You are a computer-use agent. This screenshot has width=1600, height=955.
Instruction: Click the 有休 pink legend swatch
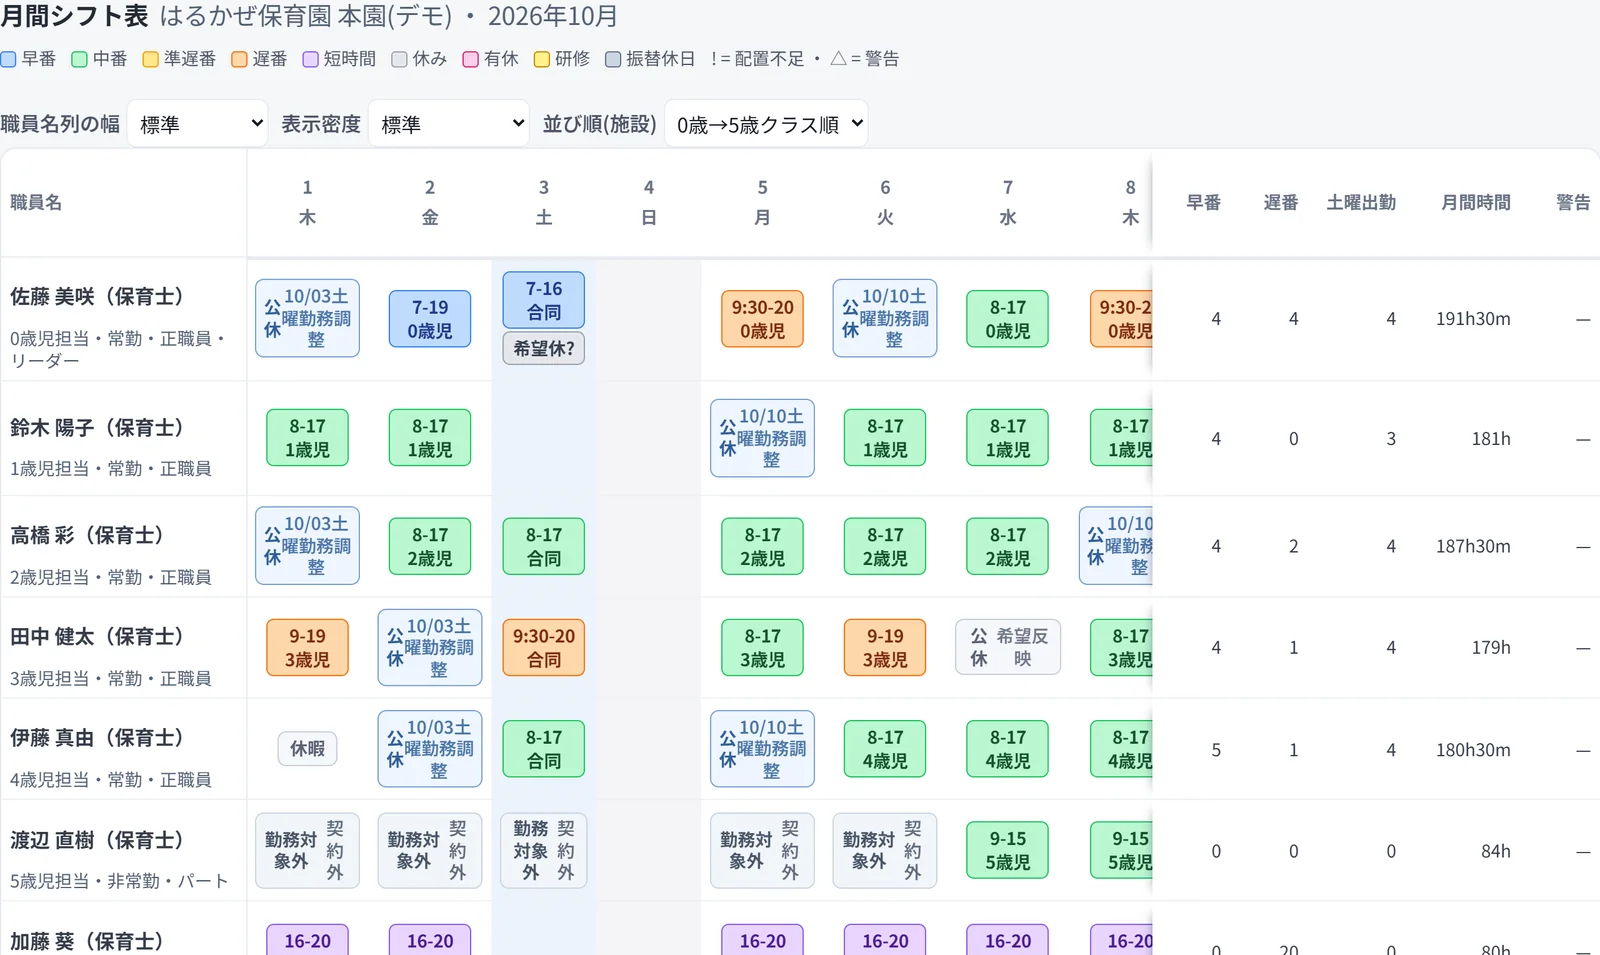(x=471, y=59)
